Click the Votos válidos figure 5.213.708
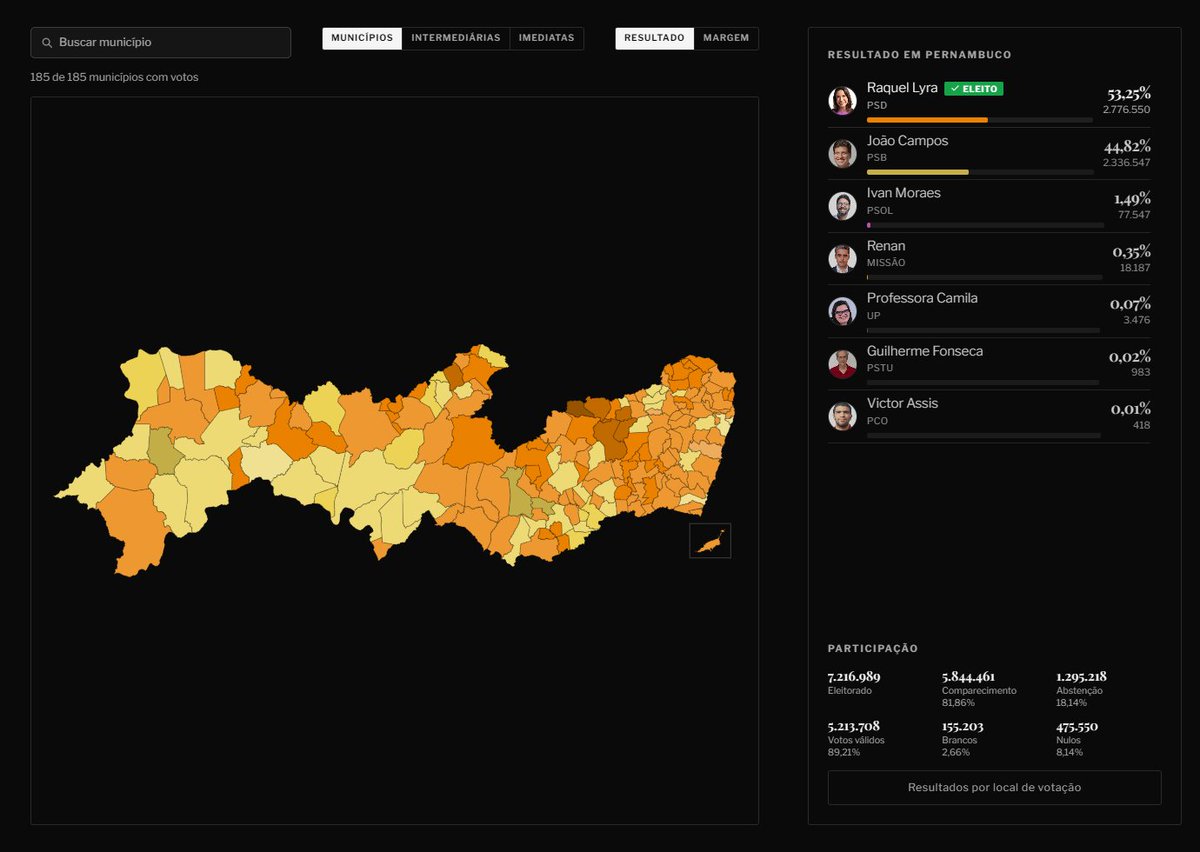This screenshot has width=1200, height=852. [x=853, y=726]
